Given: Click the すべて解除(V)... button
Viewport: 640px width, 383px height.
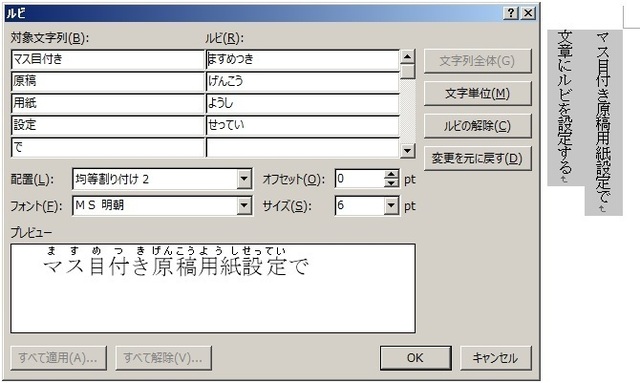Looking at the screenshot, I should (163, 358).
